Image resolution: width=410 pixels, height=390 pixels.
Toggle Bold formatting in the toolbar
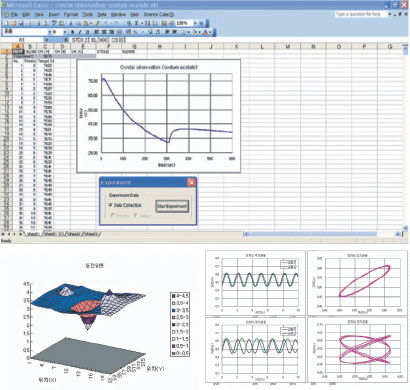point(72,32)
